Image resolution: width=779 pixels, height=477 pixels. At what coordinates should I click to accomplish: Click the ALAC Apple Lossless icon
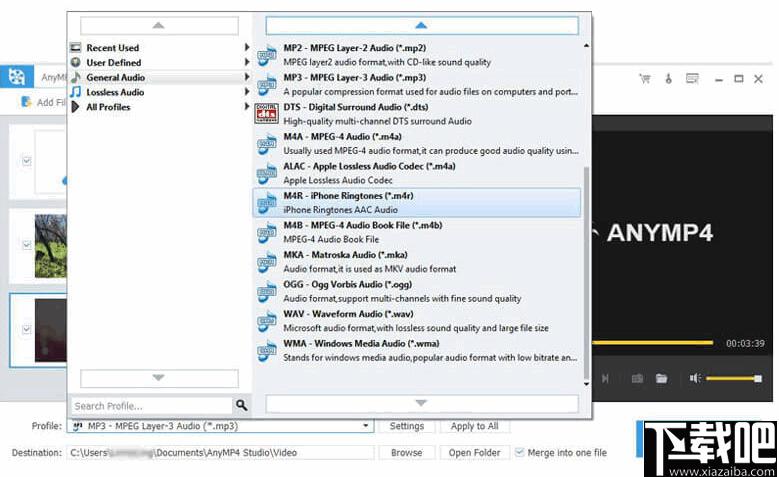tap(266, 173)
